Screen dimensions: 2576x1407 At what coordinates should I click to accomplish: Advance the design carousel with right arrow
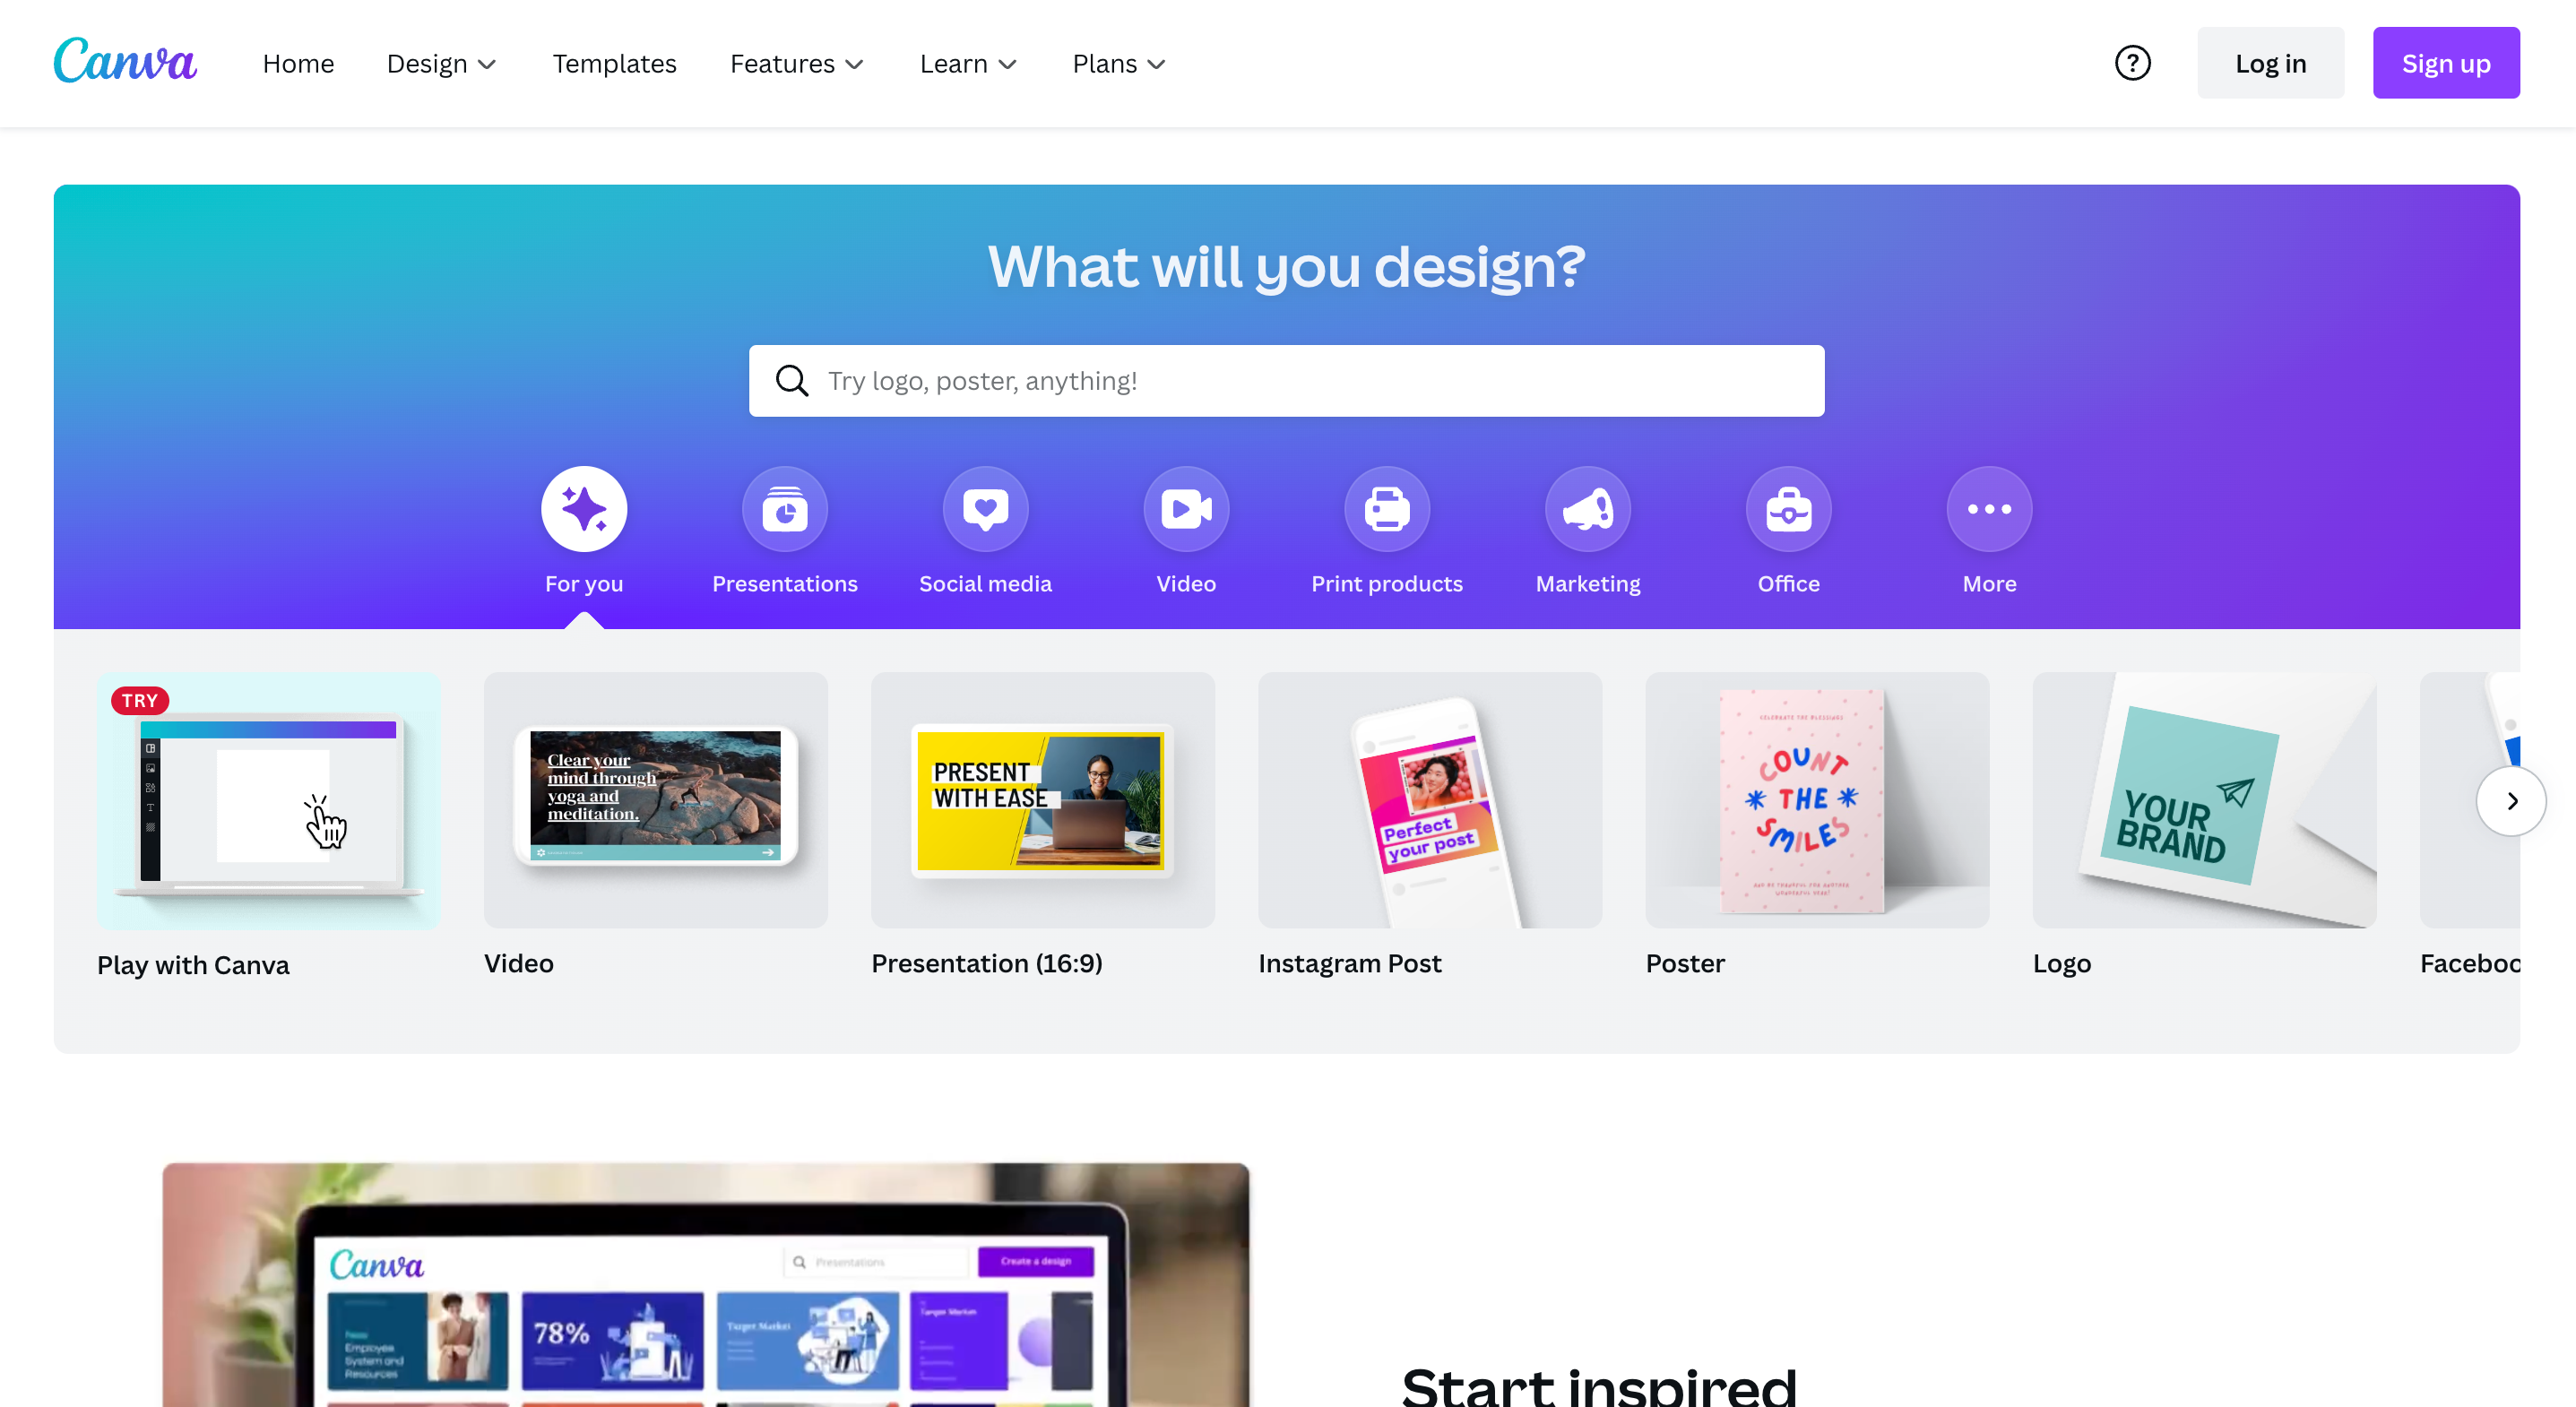[2511, 801]
